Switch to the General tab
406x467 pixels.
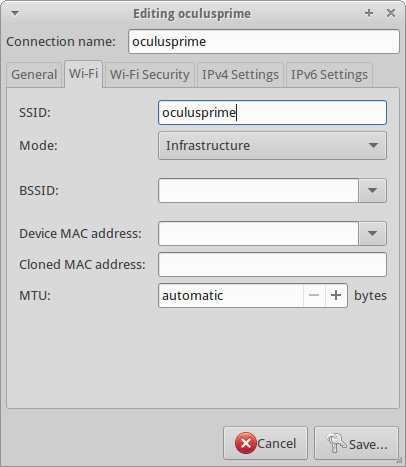coord(34,75)
